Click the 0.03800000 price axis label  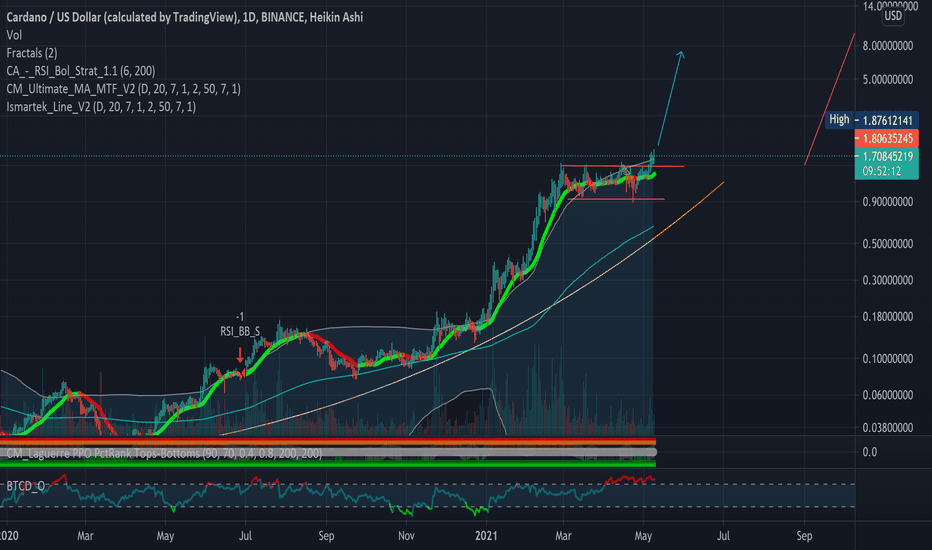coord(887,428)
